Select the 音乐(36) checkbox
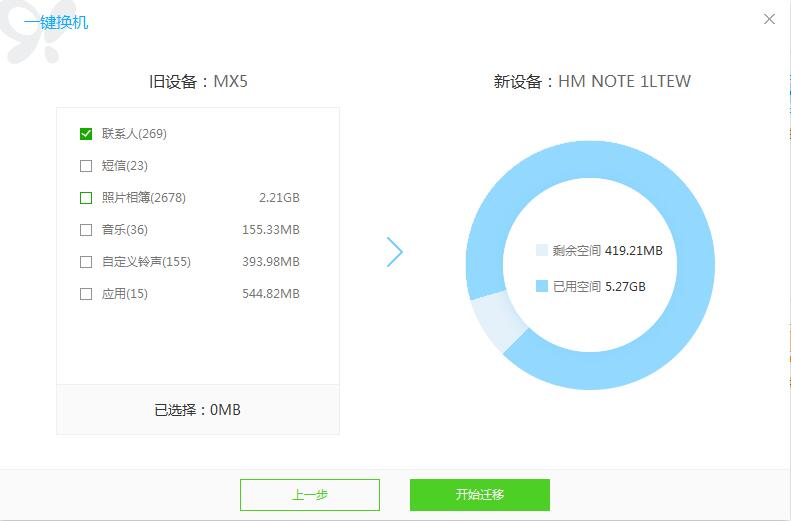Viewport: 791px width, 521px height. click(x=86, y=230)
